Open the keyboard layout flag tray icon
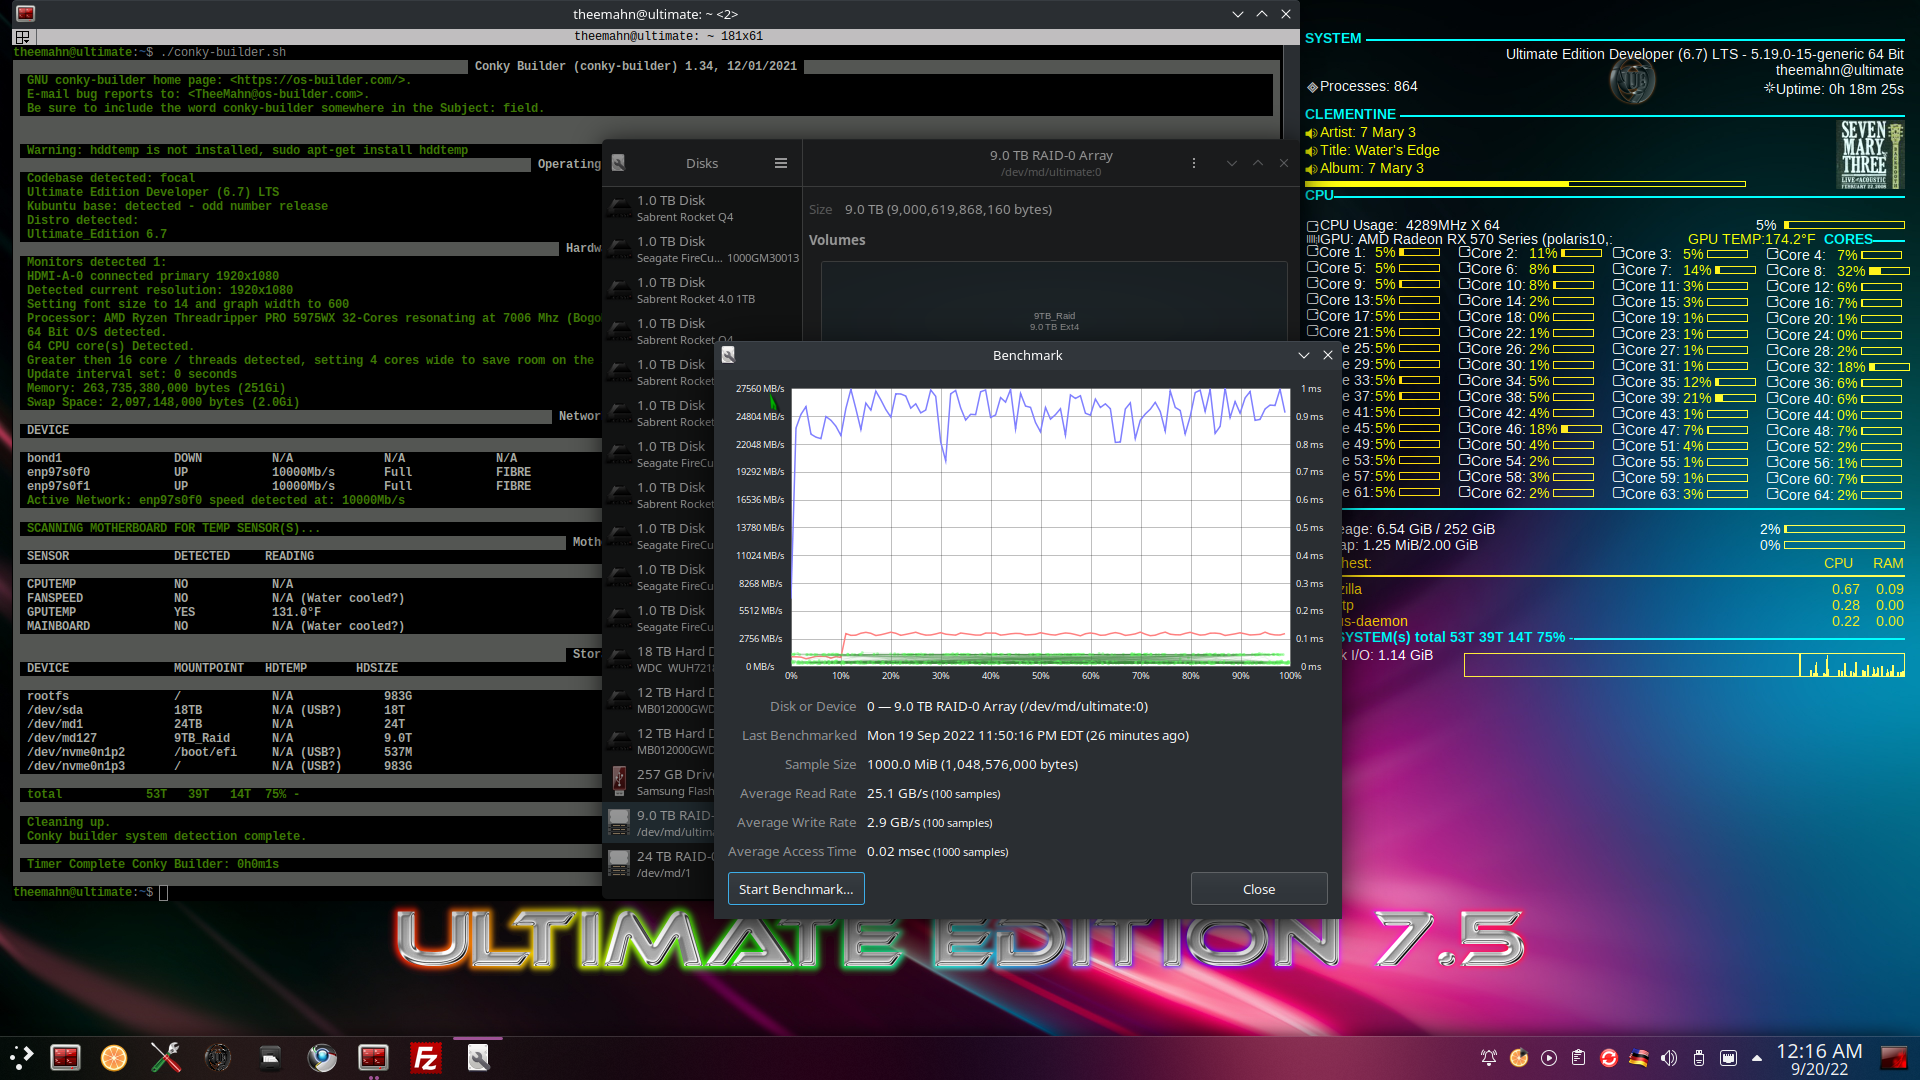 1639,1057
